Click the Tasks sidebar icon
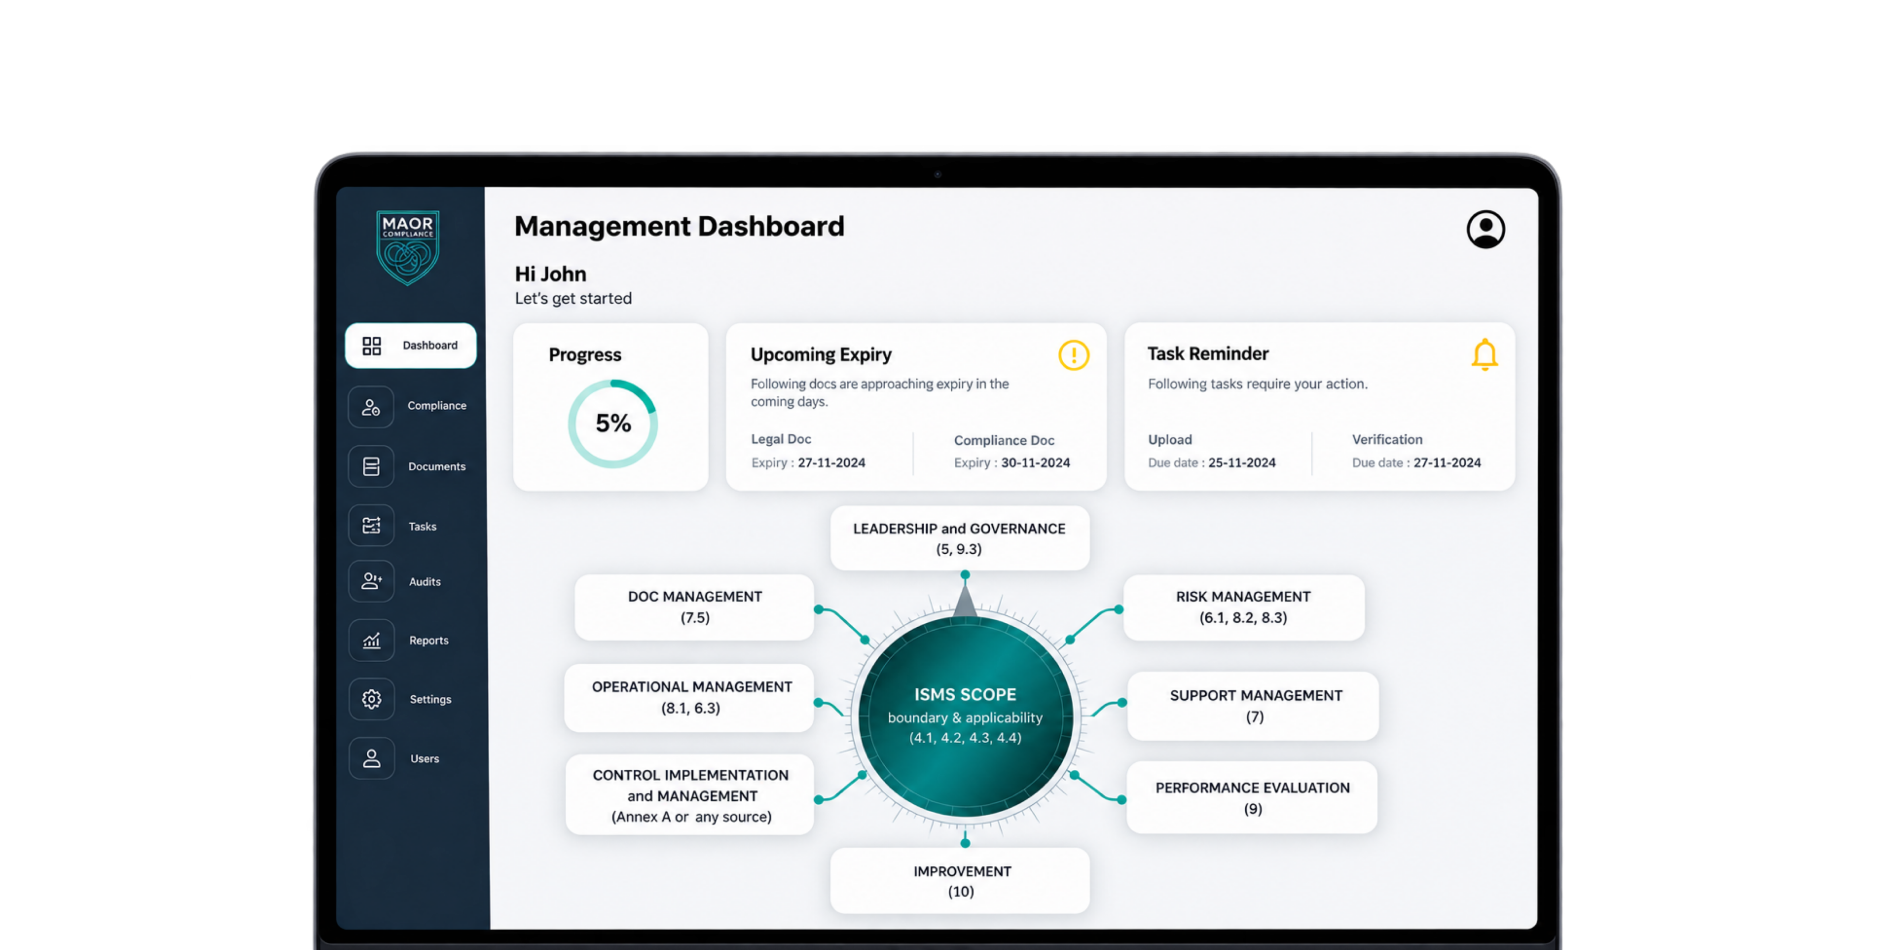 click(x=371, y=526)
